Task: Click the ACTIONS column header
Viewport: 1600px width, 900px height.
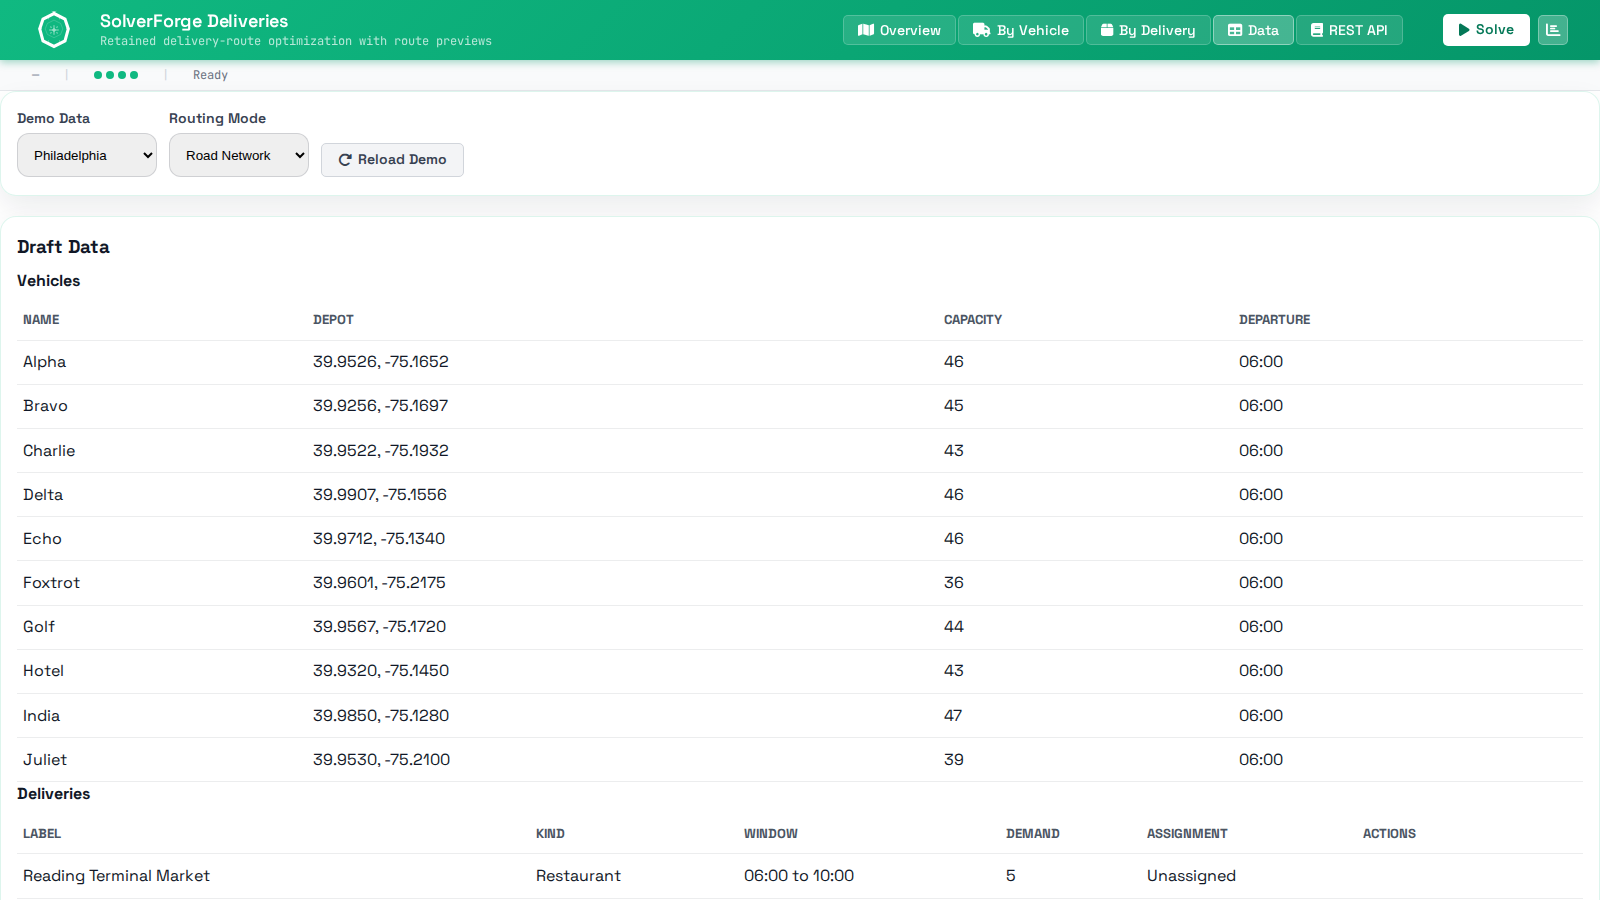Action: (1389, 834)
